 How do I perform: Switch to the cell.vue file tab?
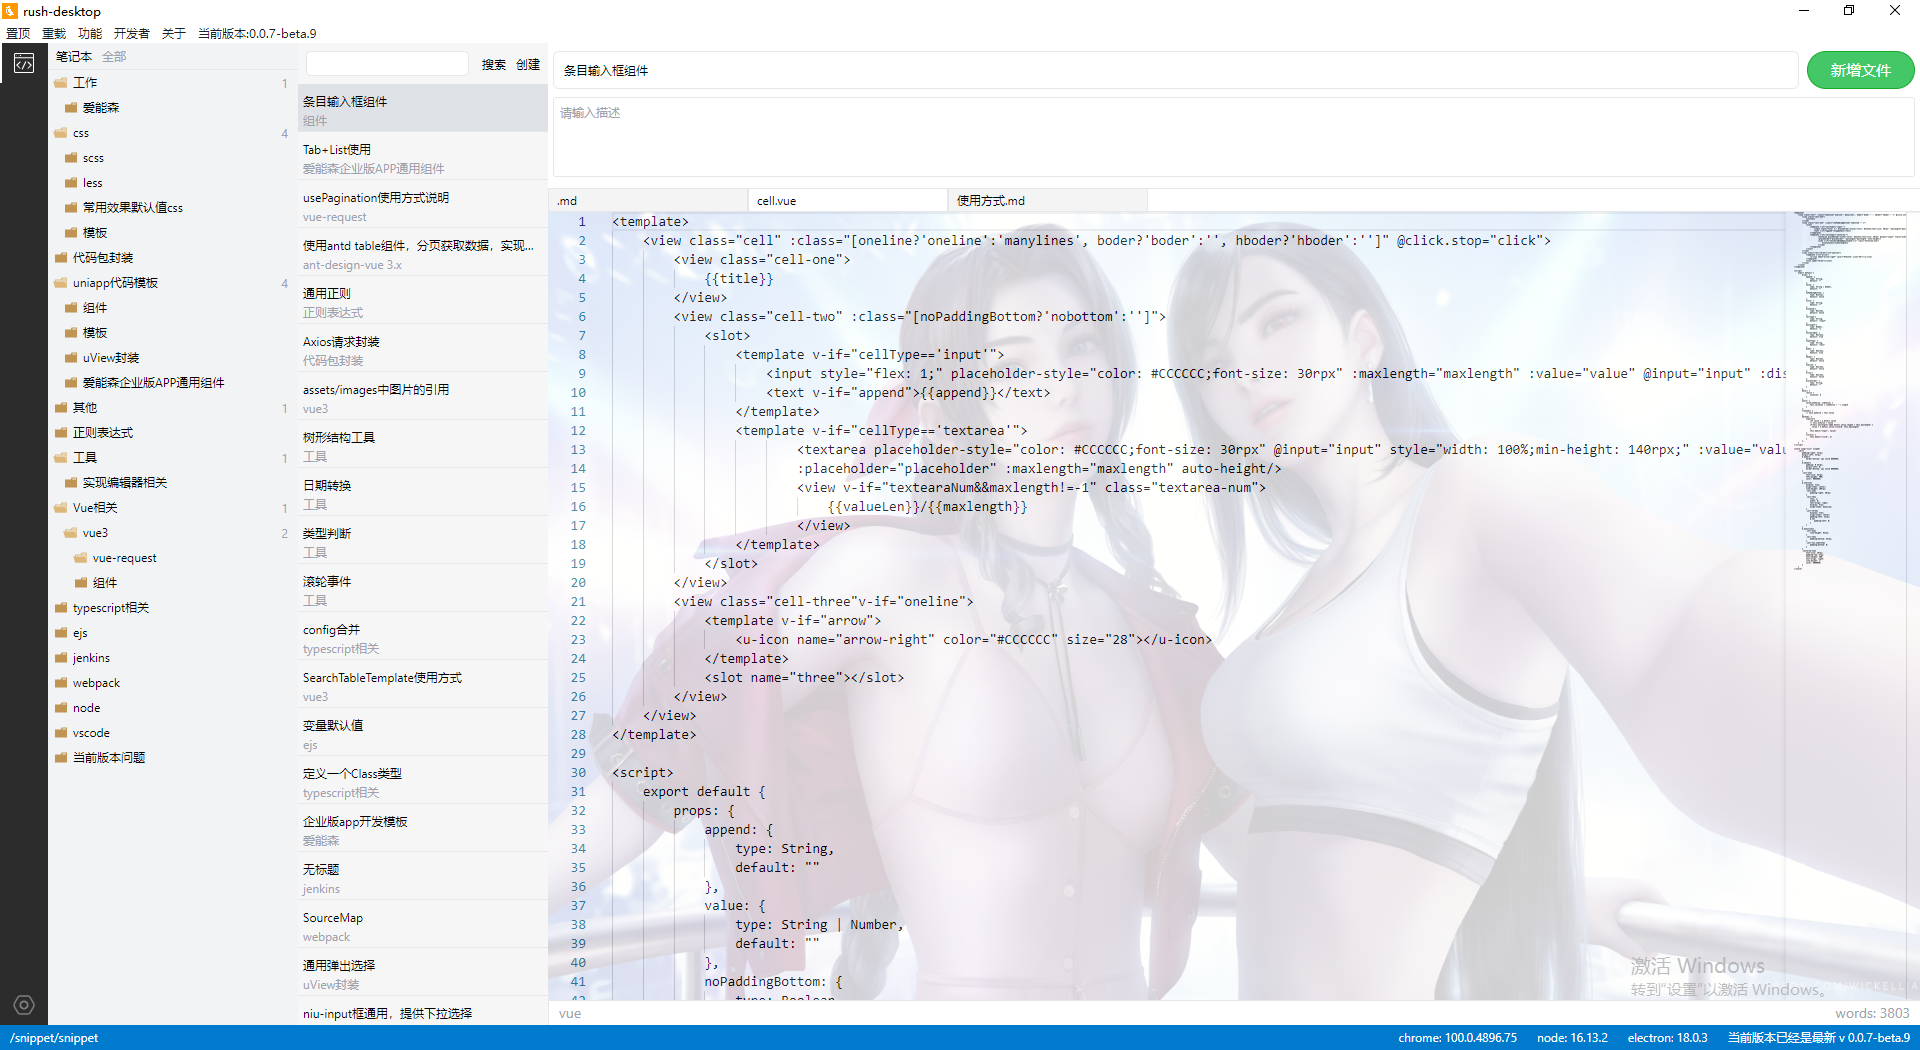(847, 201)
